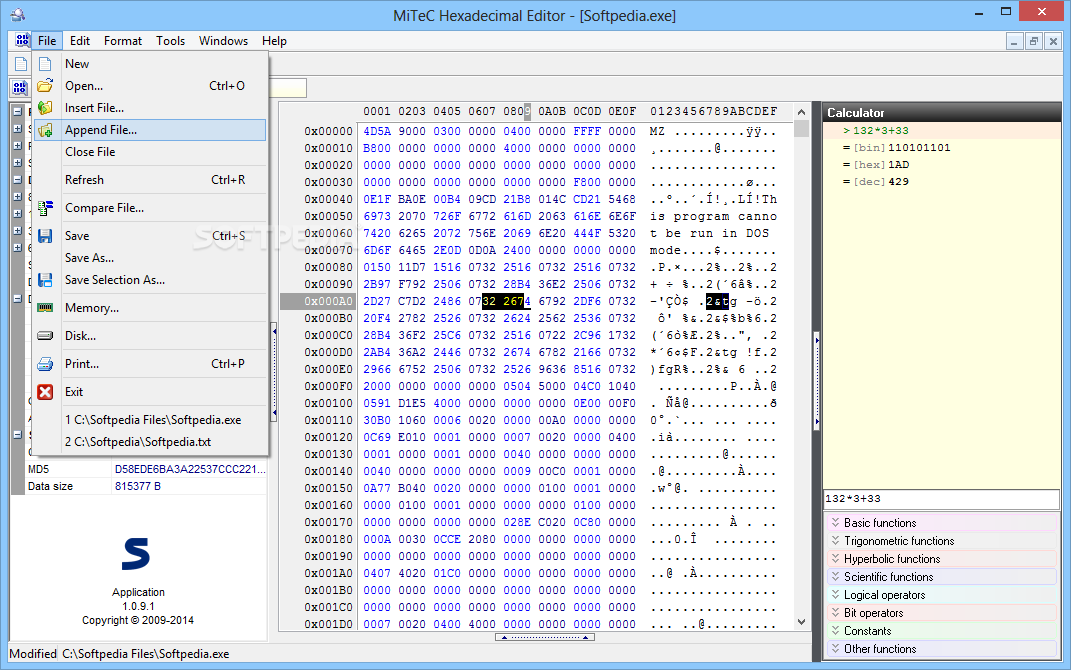Open recent file Softpedia.txt
1071x670 pixels.
[x=150, y=442]
